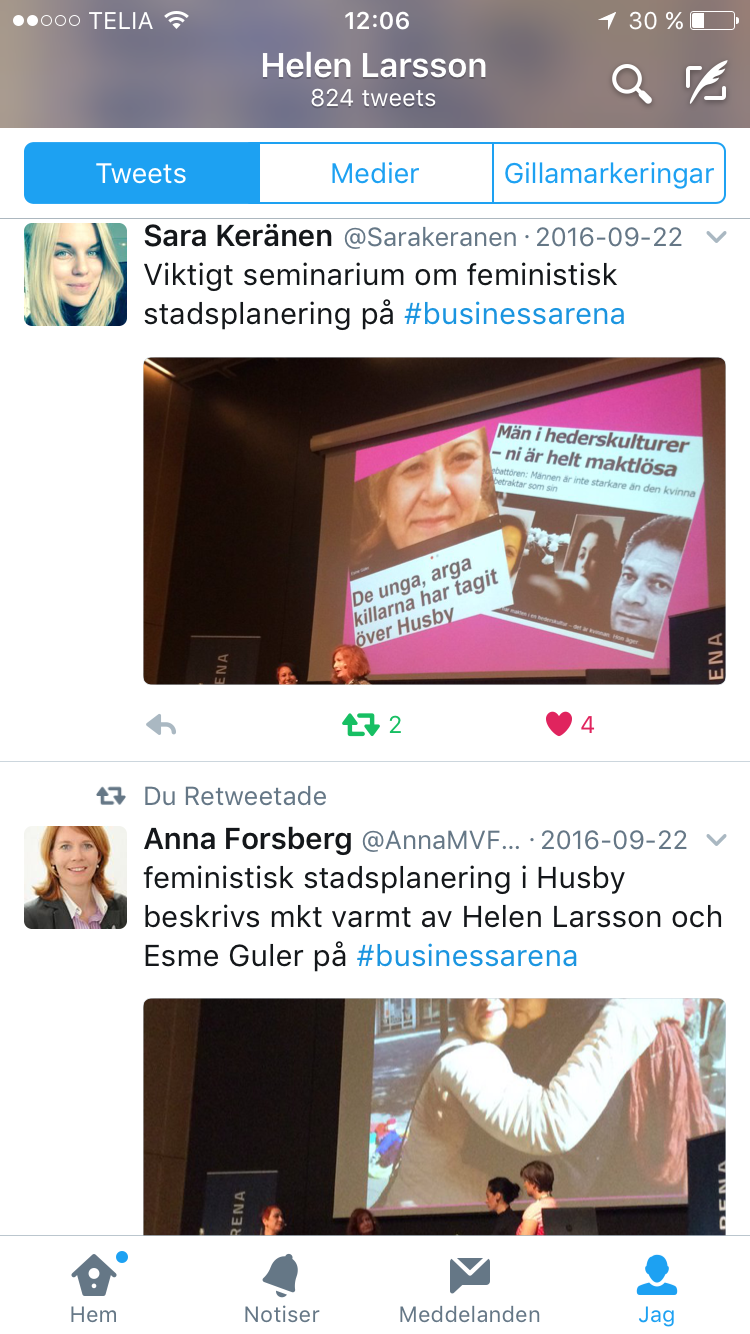
Task: Switch to the Medier tab
Action: tap(375, 173)
